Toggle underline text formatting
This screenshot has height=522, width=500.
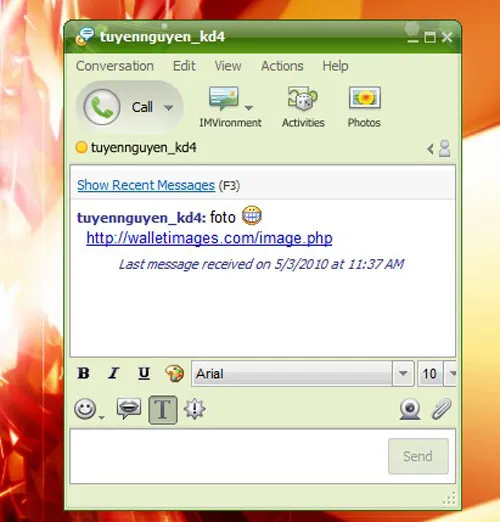144,373
